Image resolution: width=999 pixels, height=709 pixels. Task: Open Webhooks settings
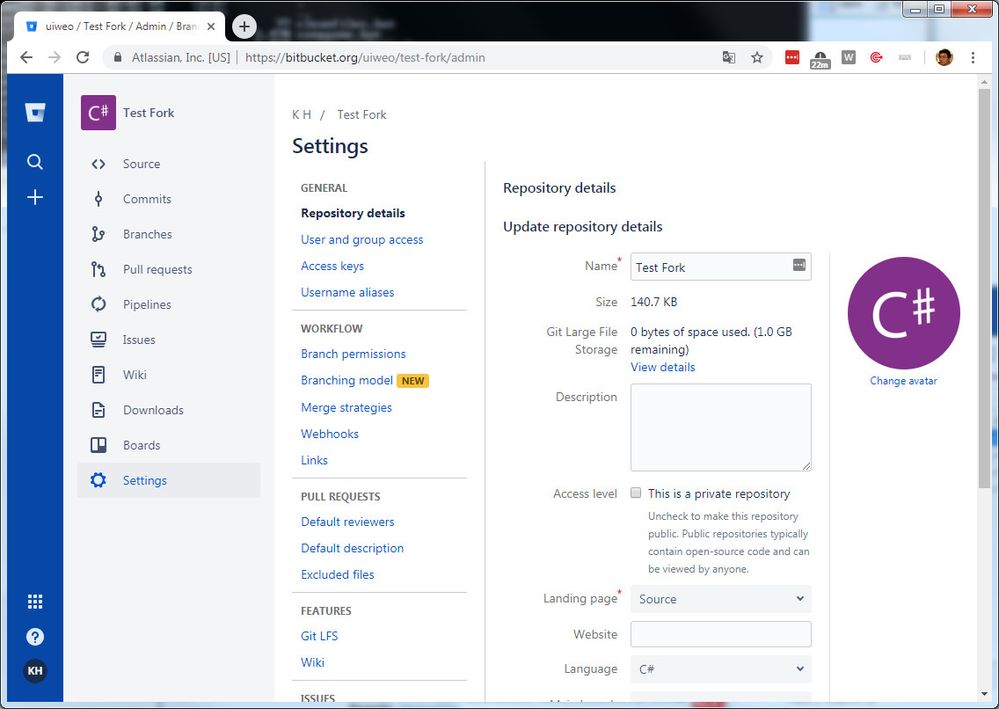click(329, 434)
